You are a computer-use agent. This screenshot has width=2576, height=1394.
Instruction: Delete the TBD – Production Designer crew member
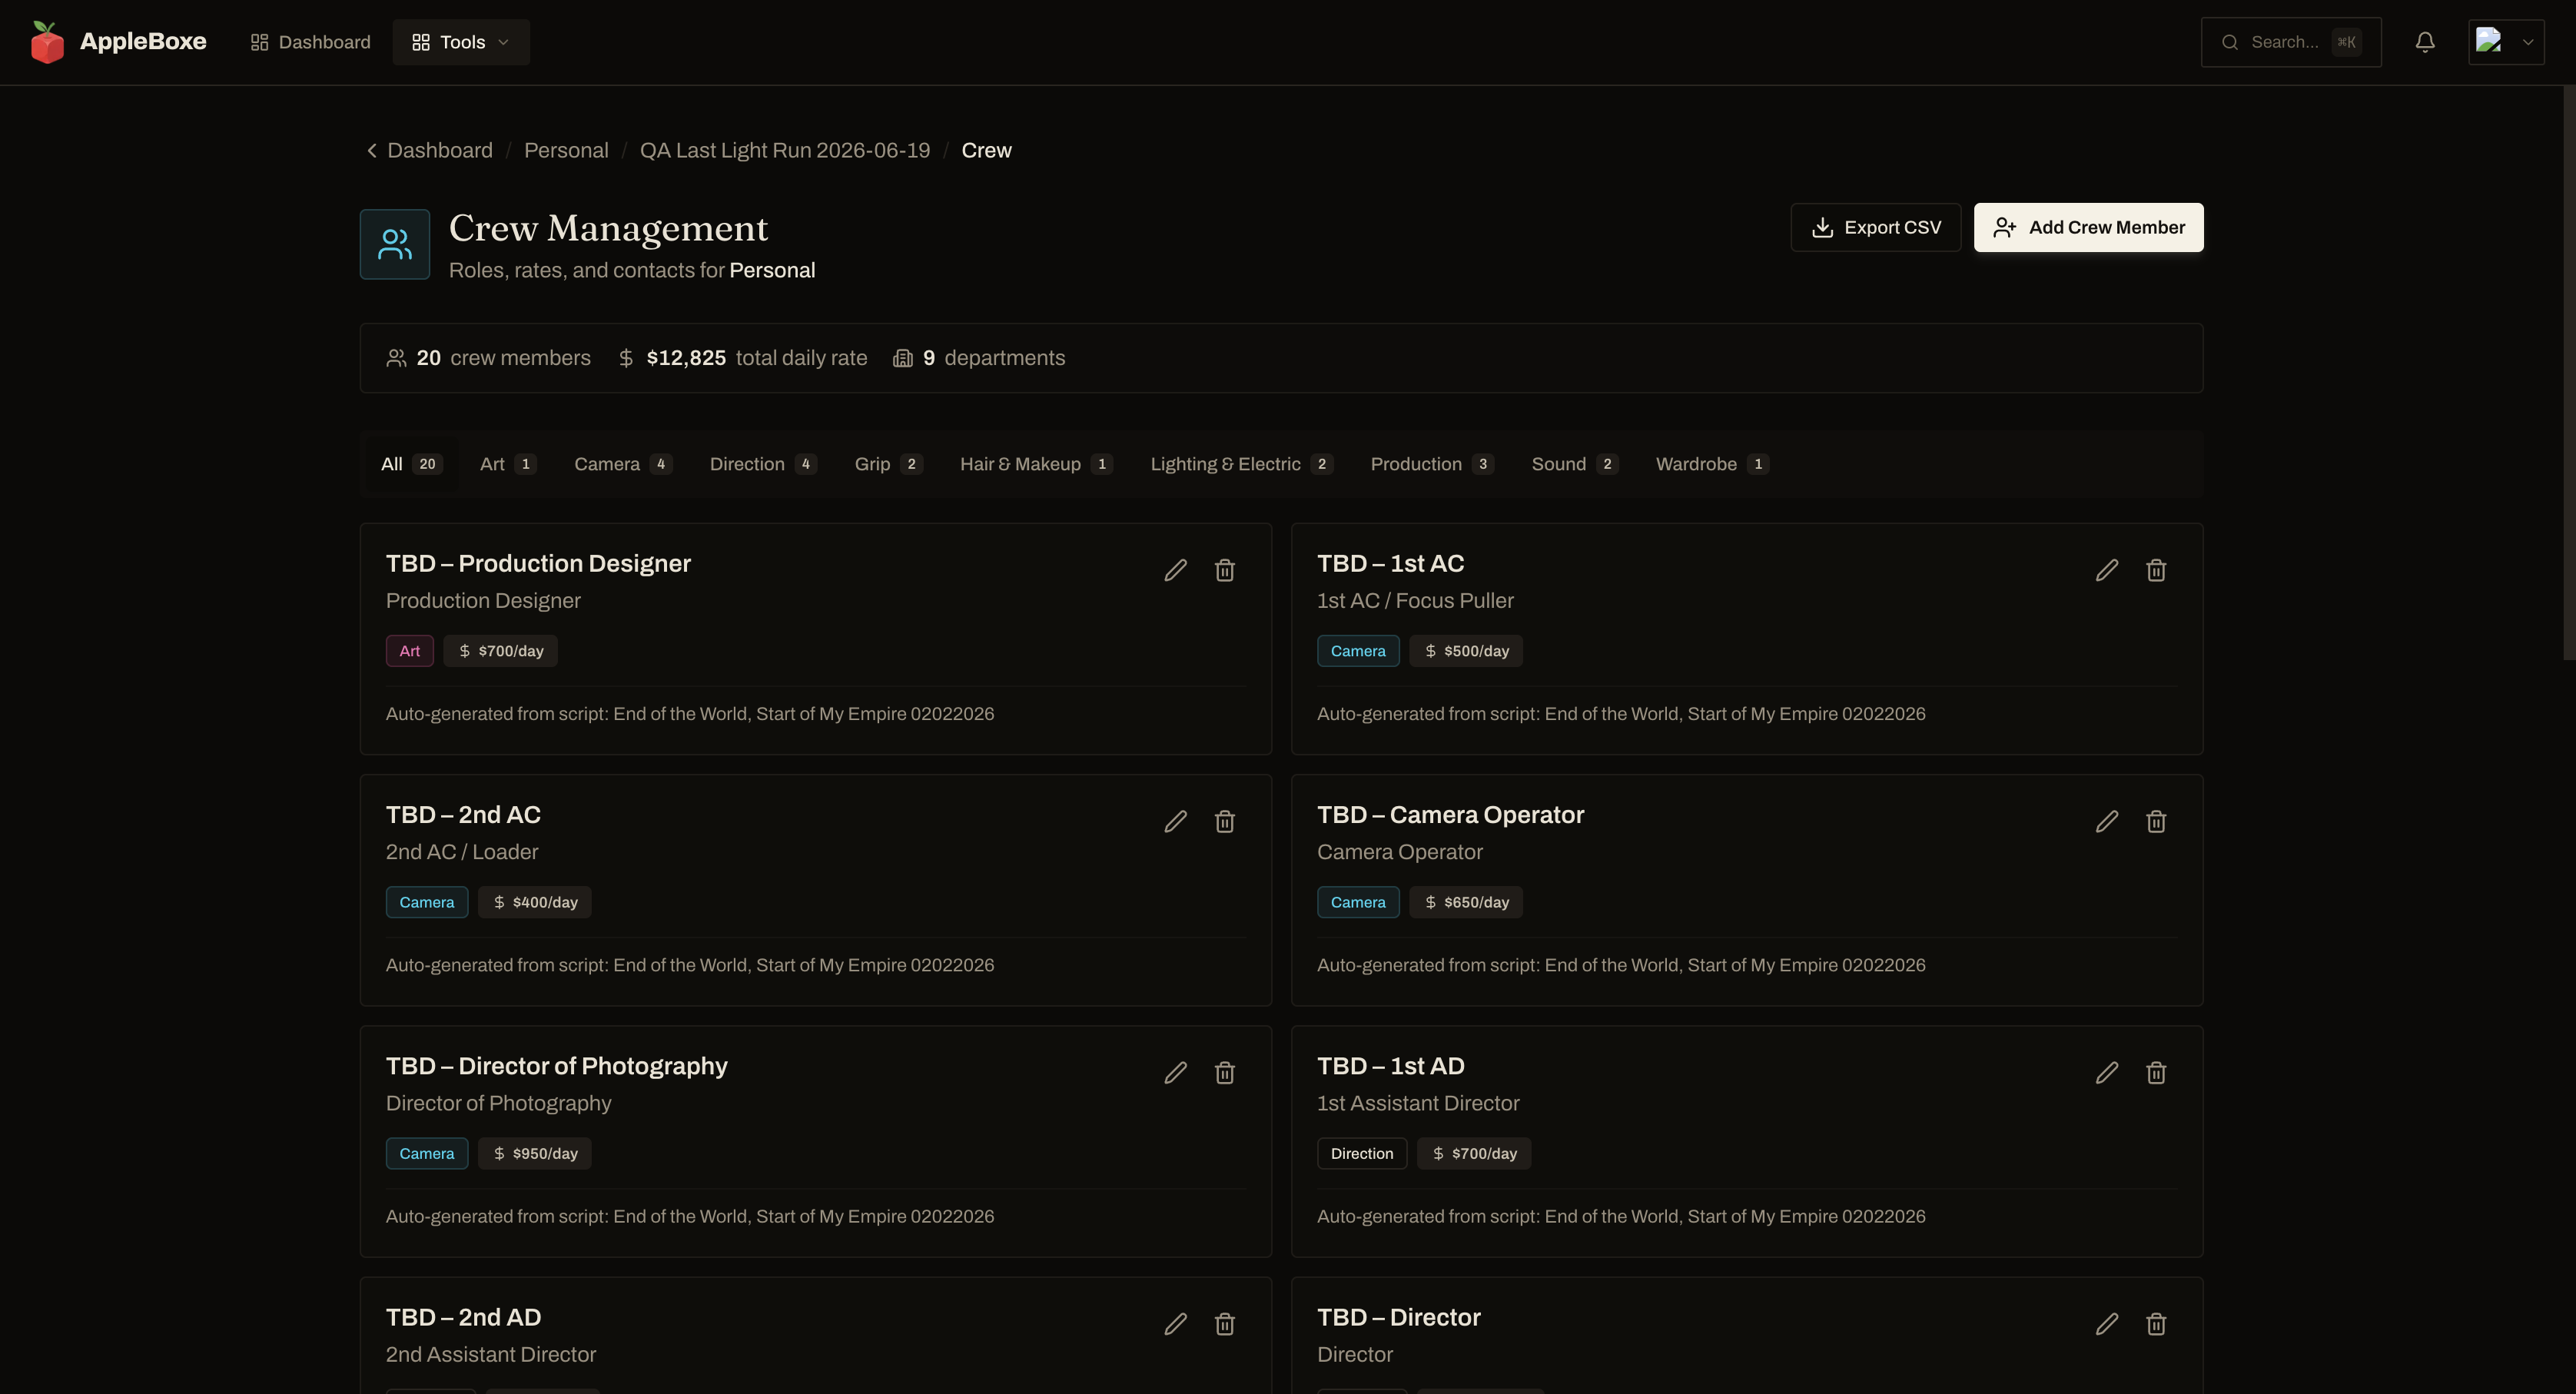pos(1224,570)
